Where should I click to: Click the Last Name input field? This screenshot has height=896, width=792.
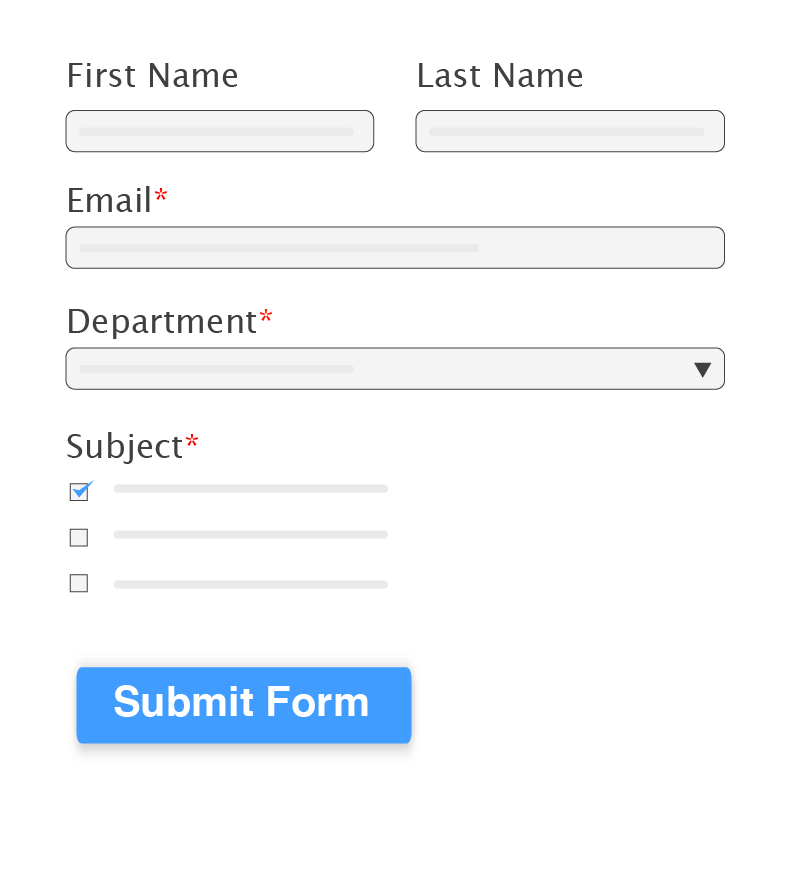pyautogui.click(x=569, y=131)
